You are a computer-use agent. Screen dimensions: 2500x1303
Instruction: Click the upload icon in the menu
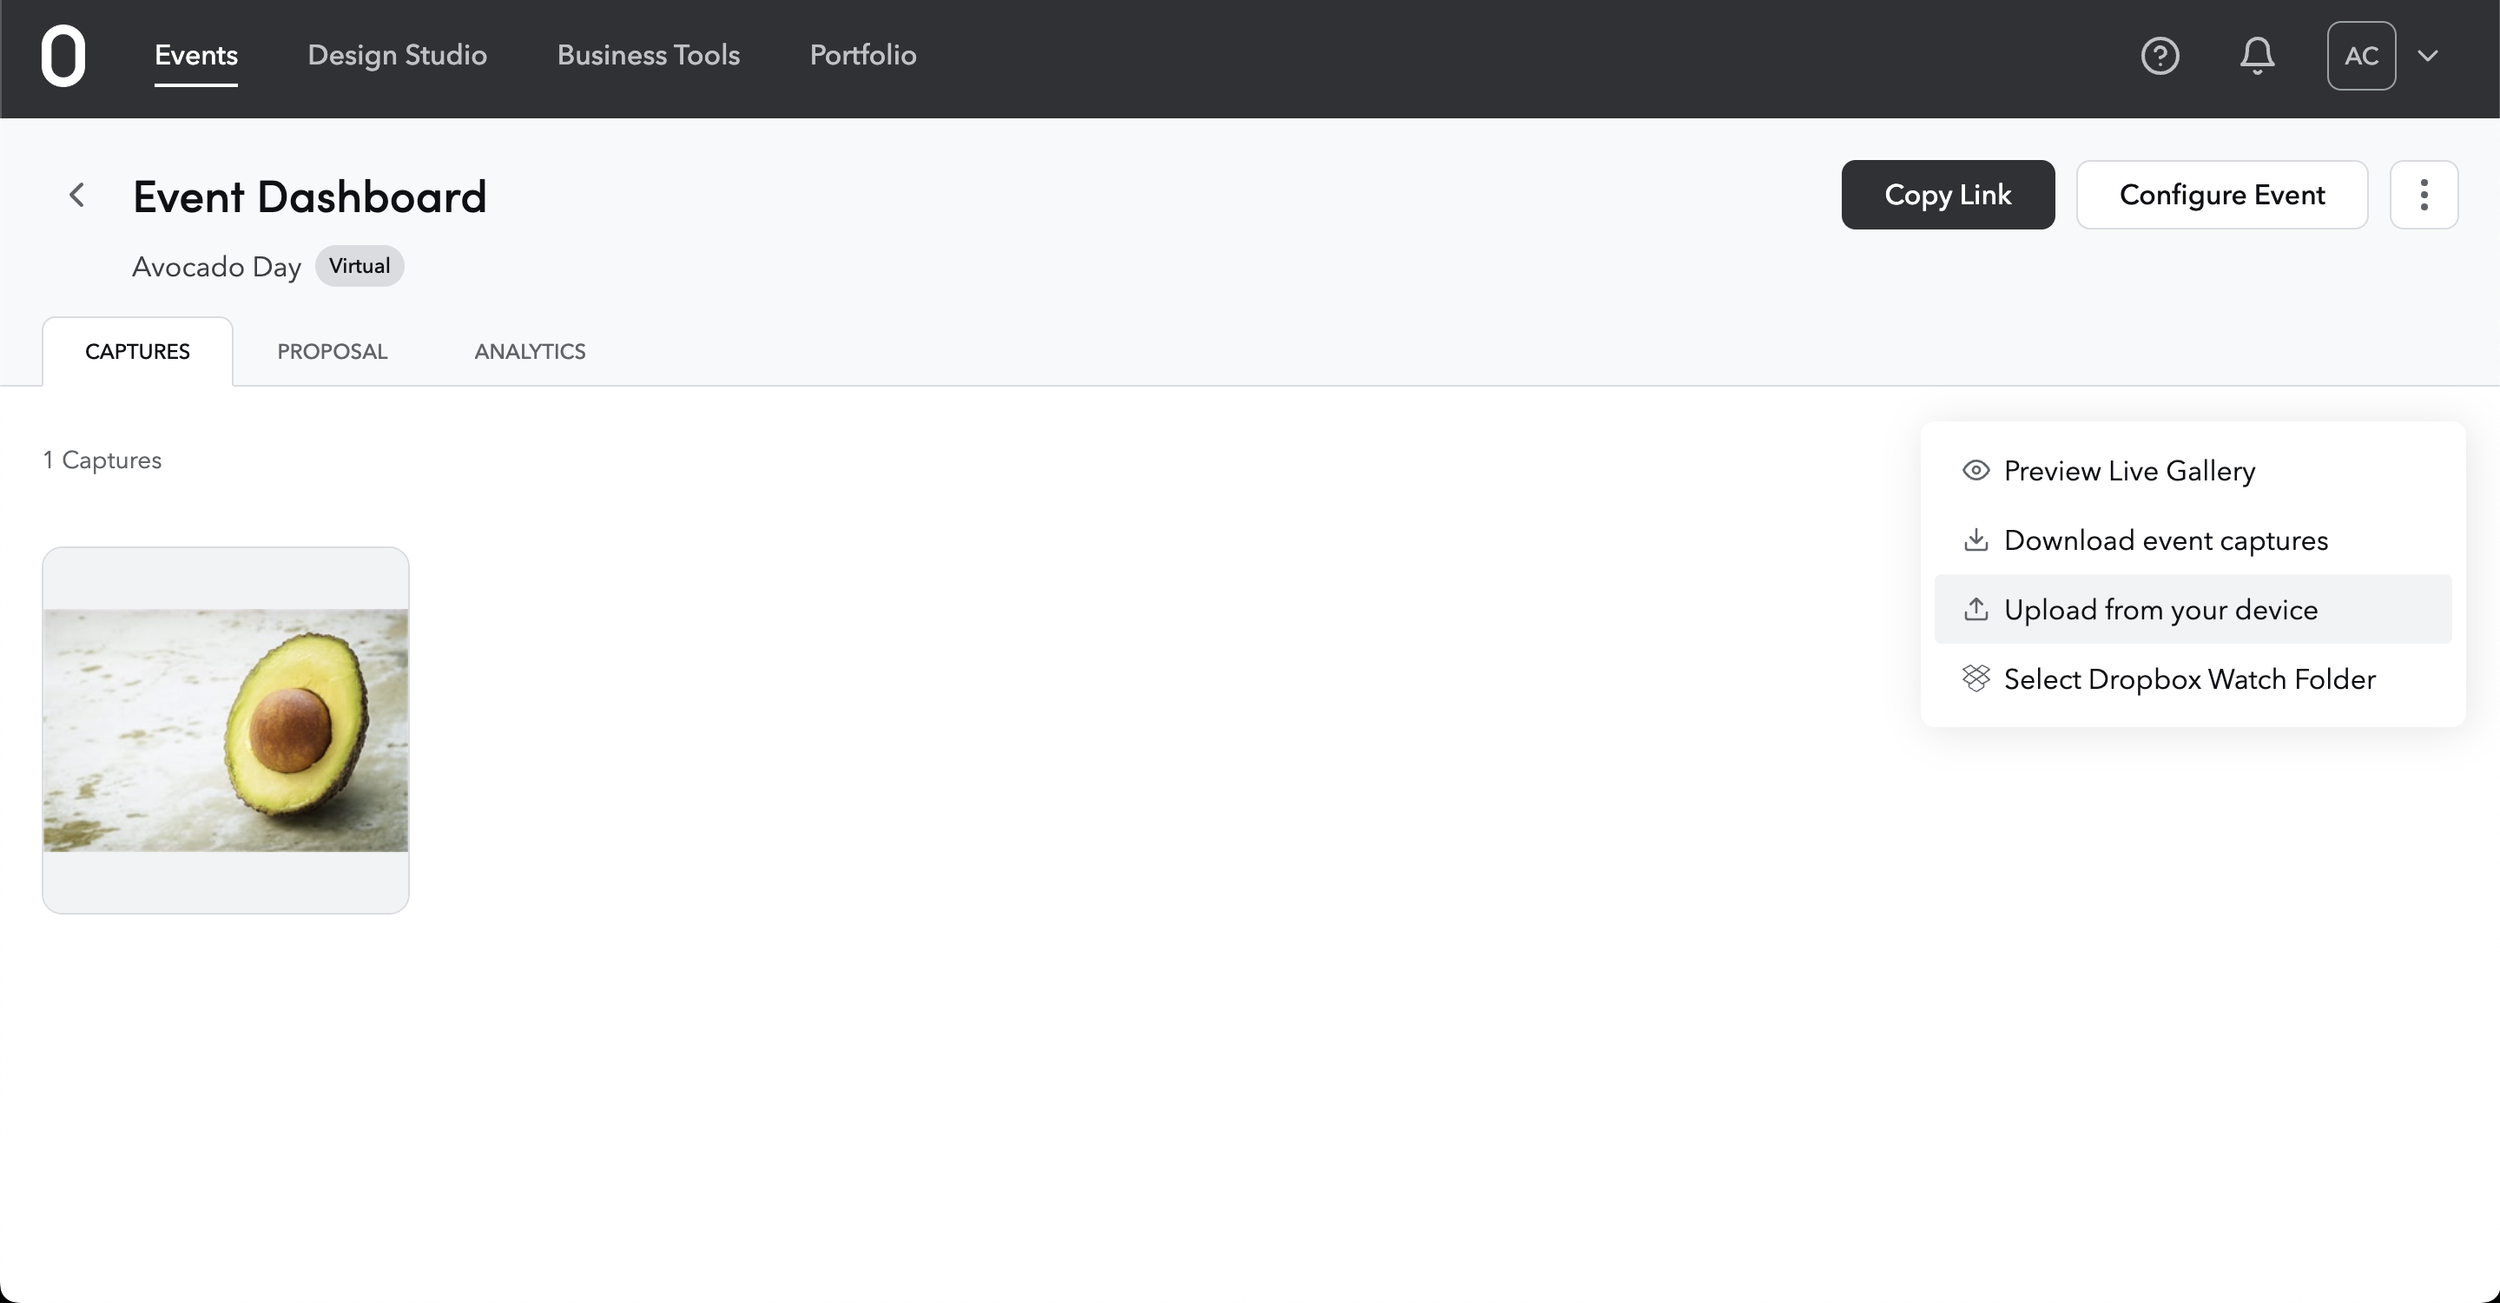(x=1976, y=609)
